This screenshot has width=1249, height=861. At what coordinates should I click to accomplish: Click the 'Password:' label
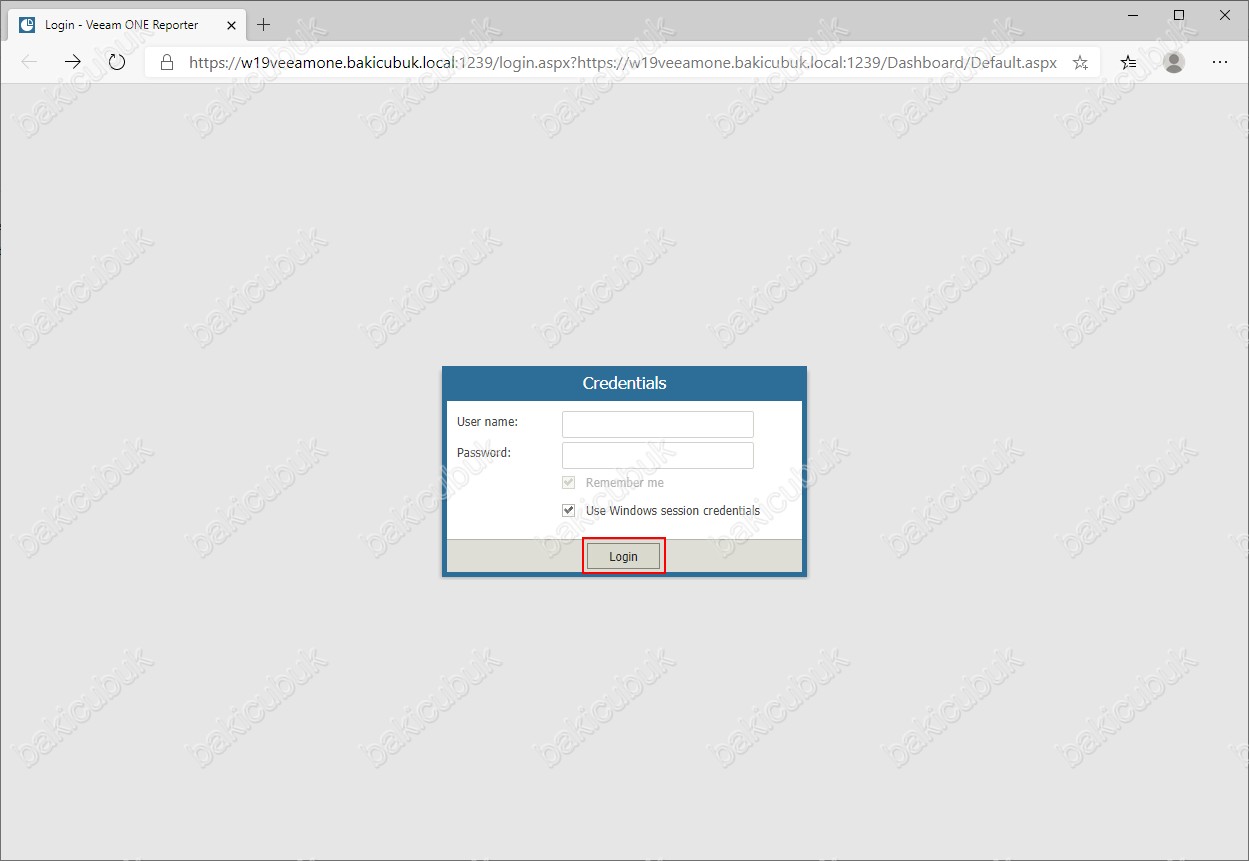pos(484,453)
